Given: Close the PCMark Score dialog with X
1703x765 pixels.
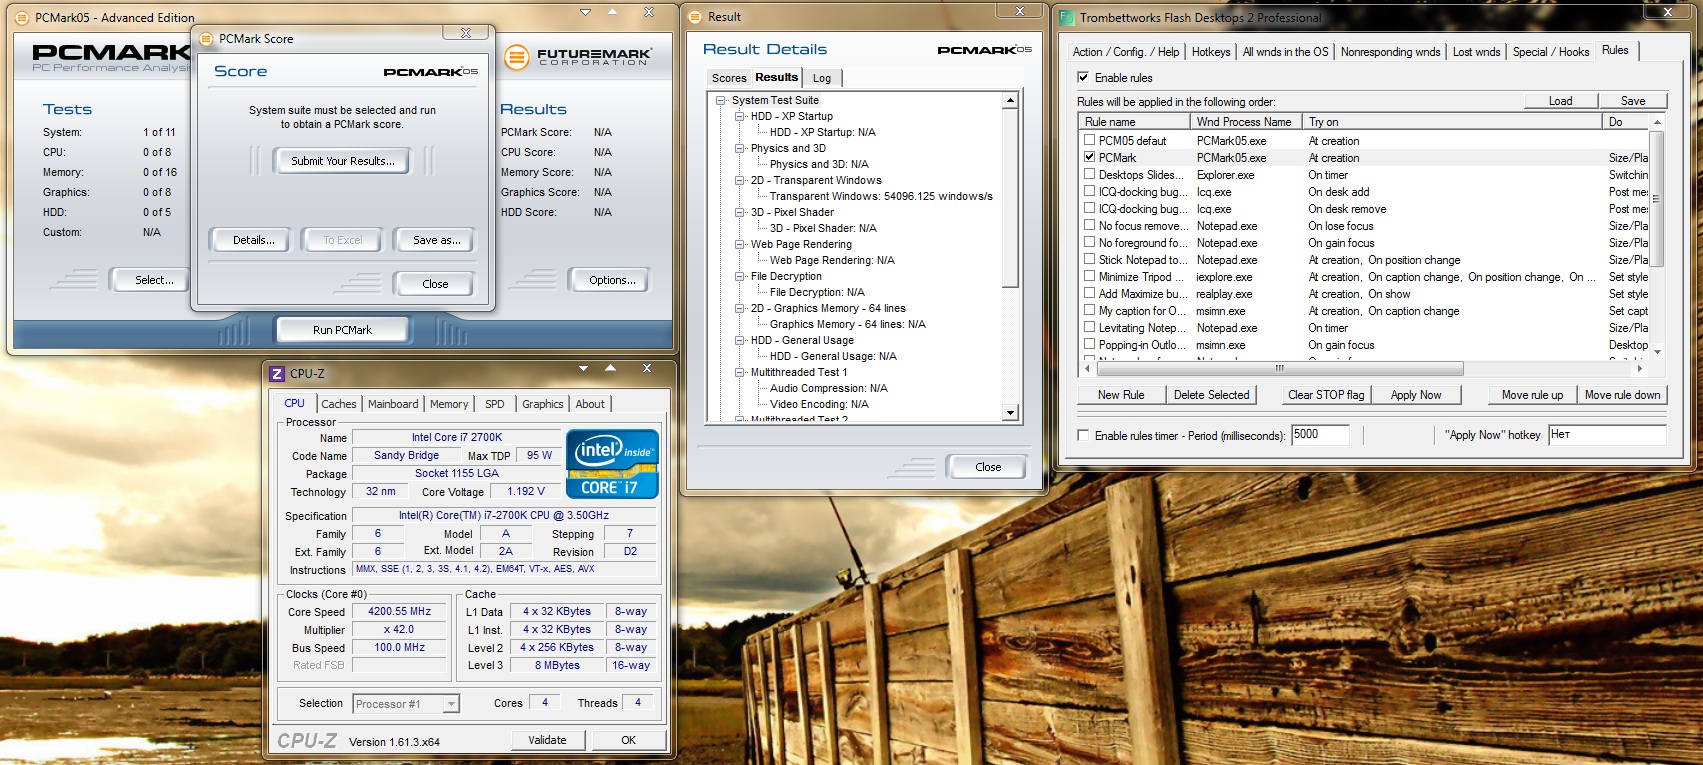Looking at the screenshot, I should (466, 33).
